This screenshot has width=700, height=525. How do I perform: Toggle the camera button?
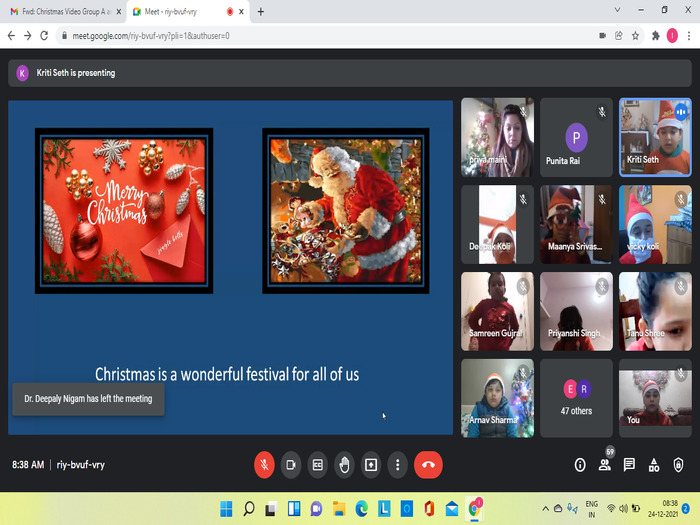point(291,465)
